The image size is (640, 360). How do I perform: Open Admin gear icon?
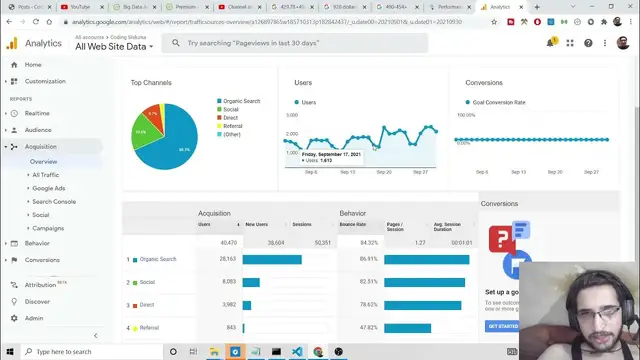14,318
